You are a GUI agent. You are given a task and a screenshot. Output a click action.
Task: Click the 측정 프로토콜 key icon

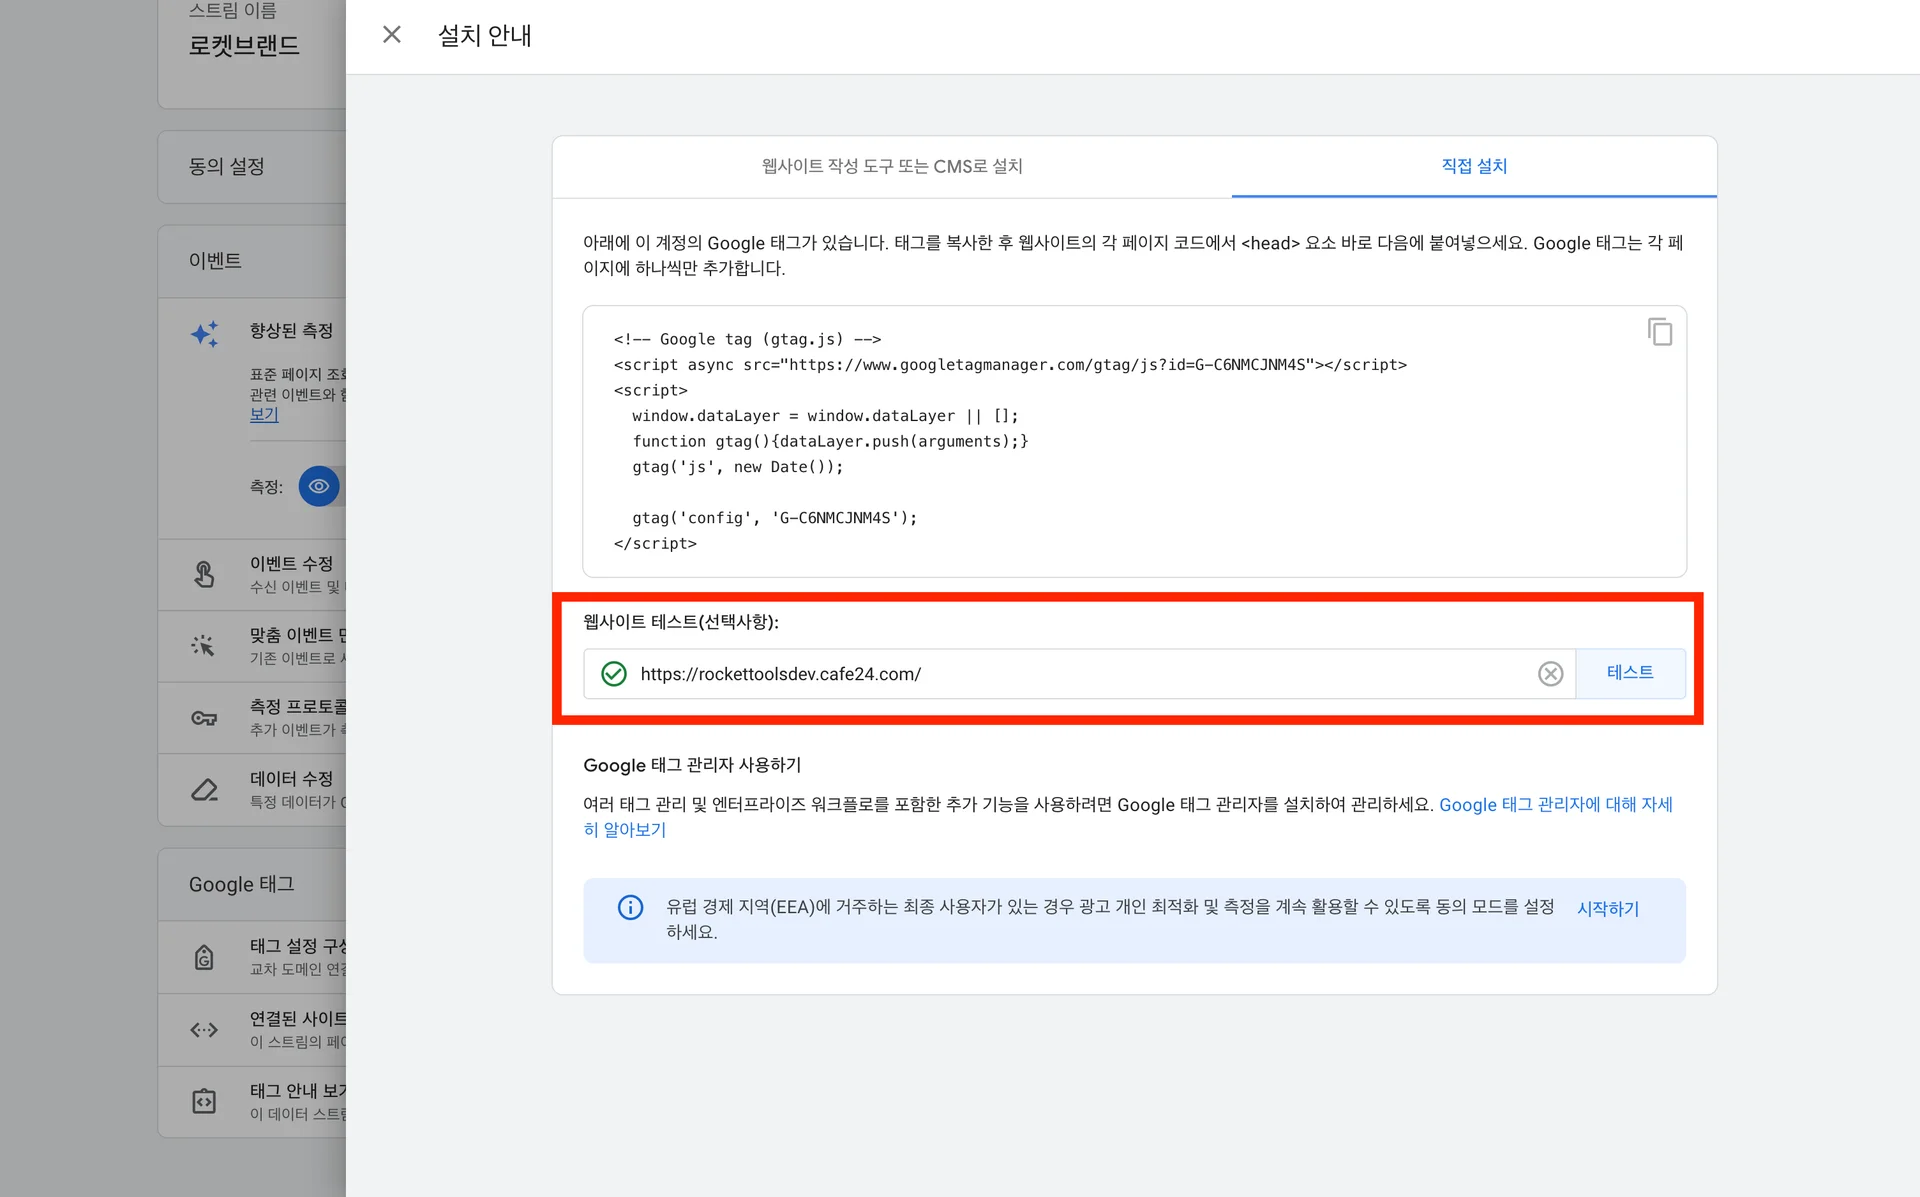(x=204, y=718)
